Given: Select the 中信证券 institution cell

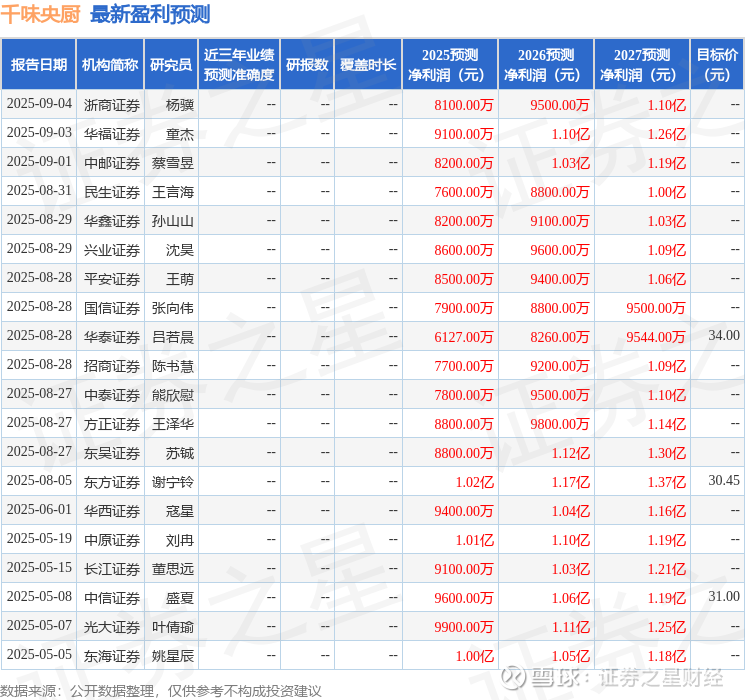Looking at the screenshot, I should pos(112,597).
